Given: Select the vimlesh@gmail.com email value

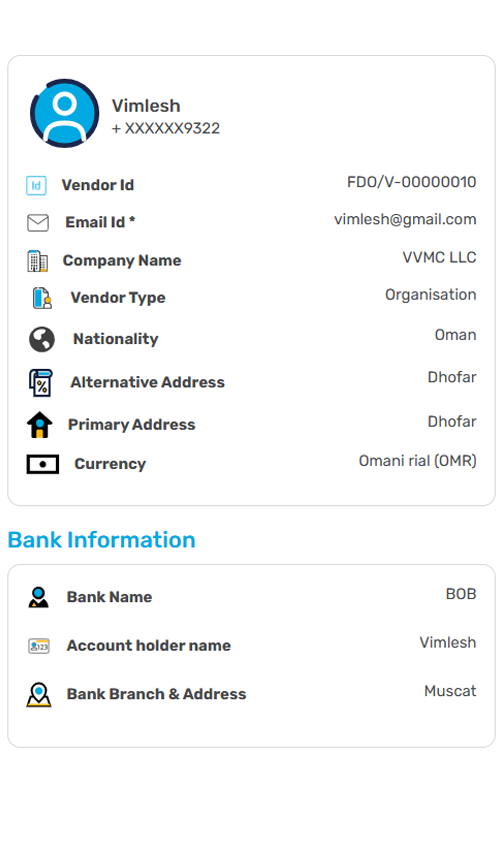Looking at the screenshot, I should (x=405, y=220).
